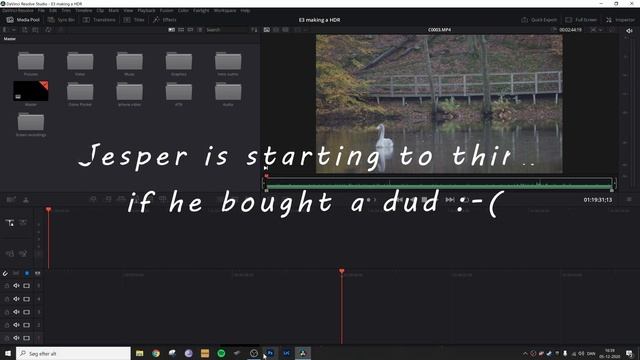The width and height of the screenshot is (640, 360).
Task: Open Google Chrome from taskbar
Action: click(x=156, y=353)
